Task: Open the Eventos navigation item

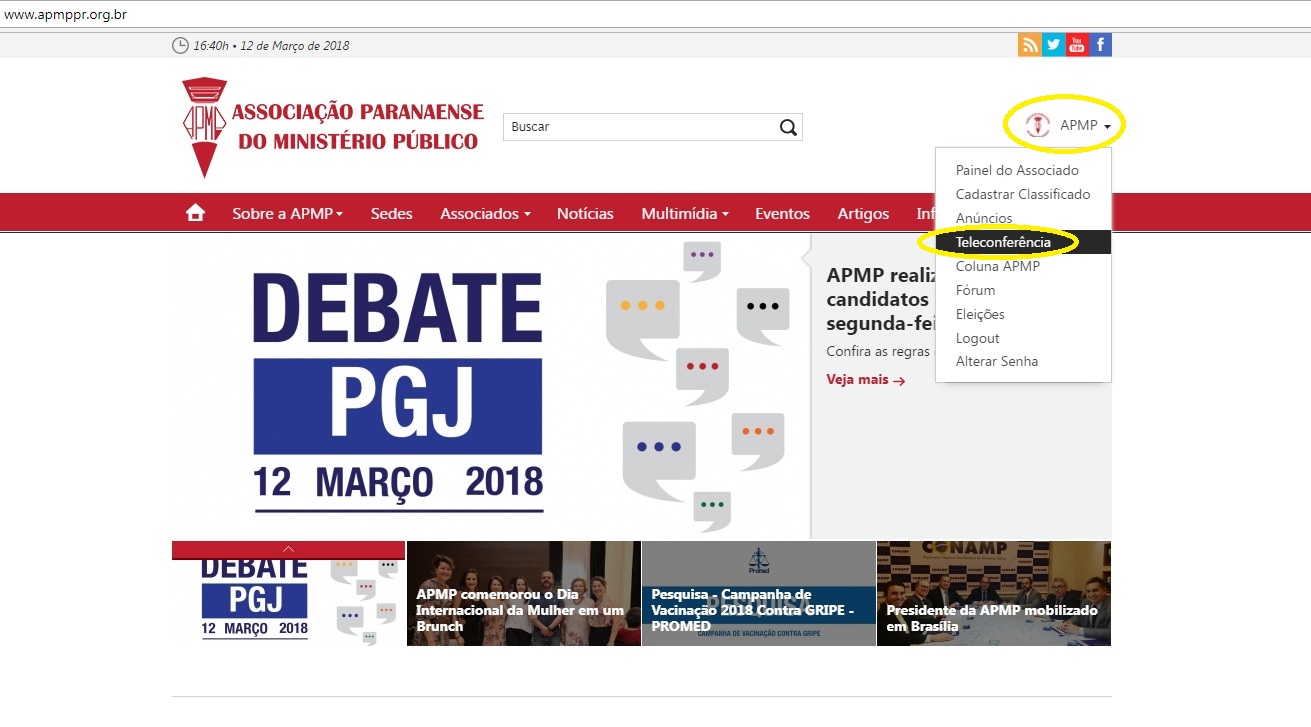Action: coord(782,213)
